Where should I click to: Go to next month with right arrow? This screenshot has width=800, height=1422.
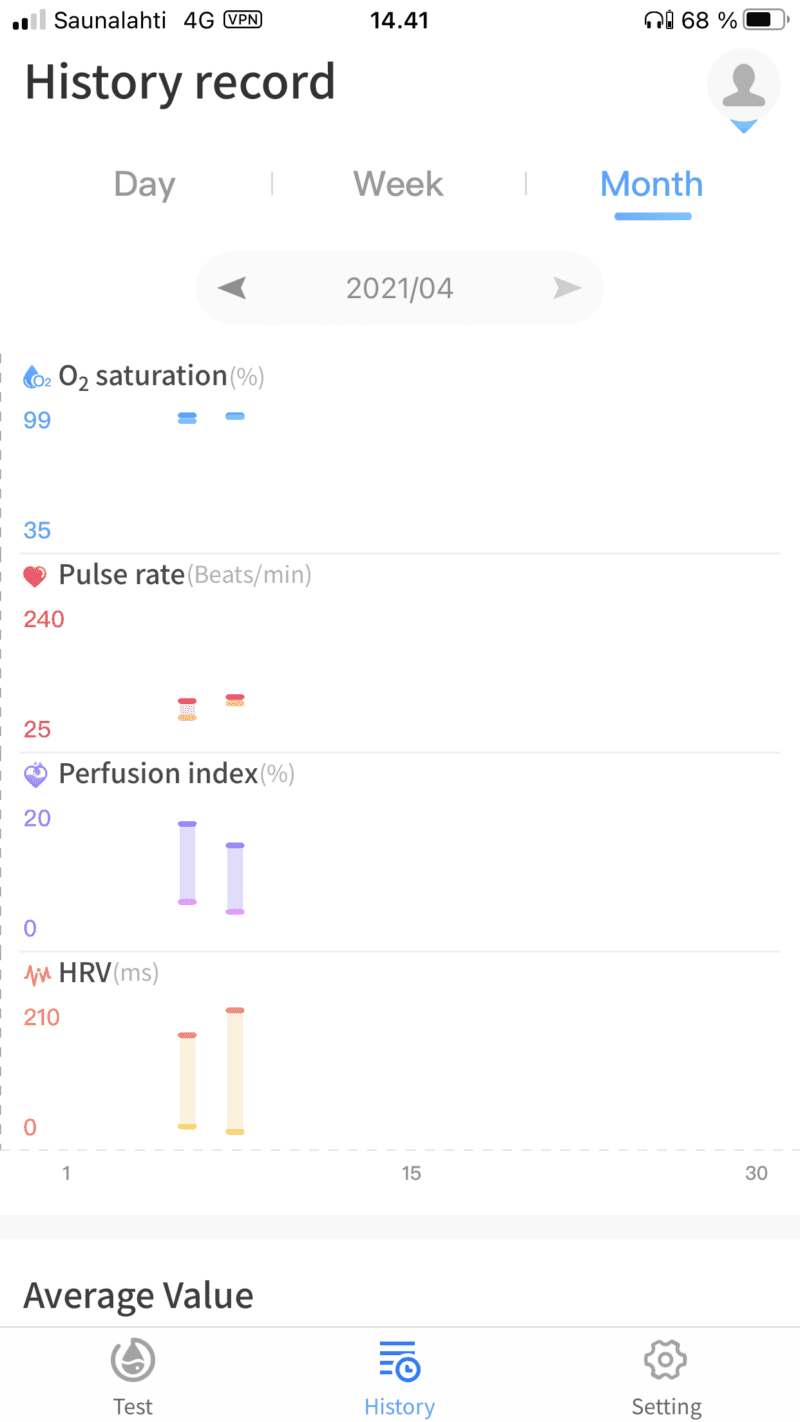(x=567, y=289)
